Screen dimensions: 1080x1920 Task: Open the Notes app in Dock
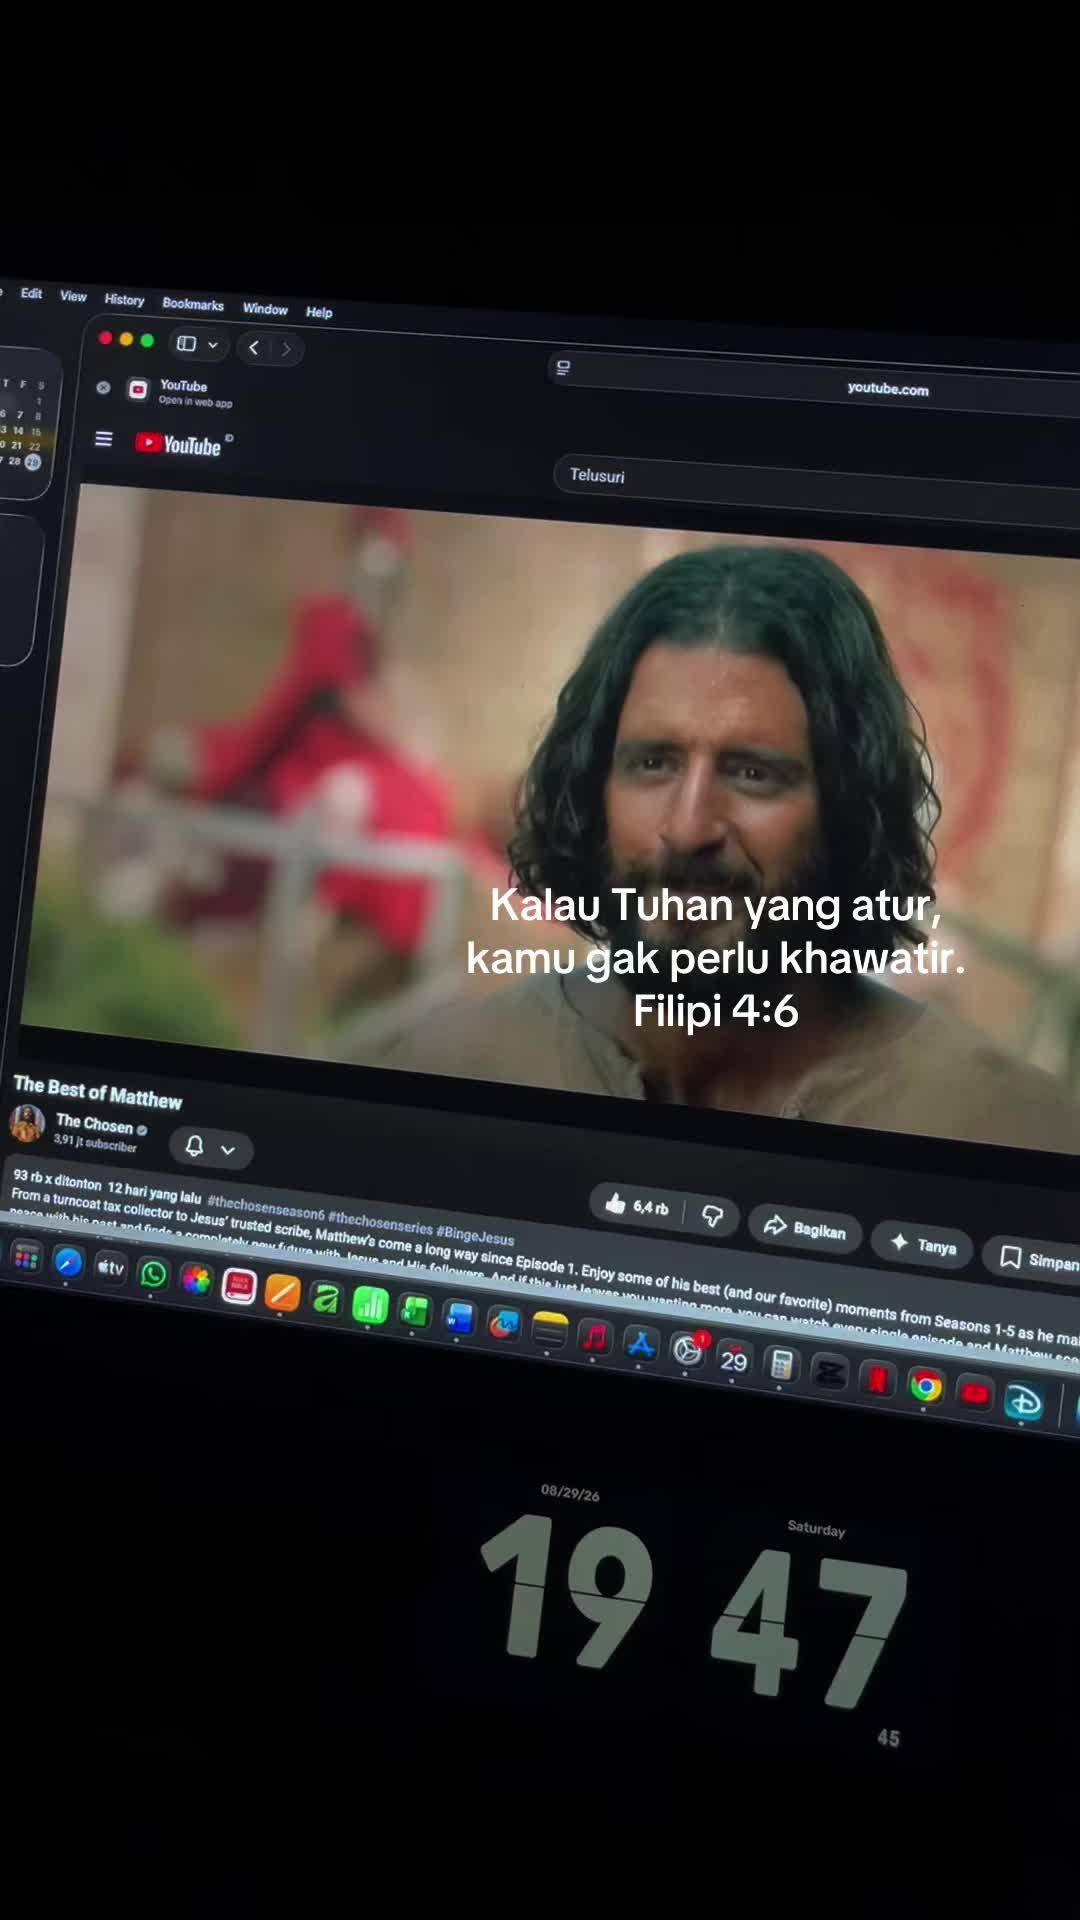click(549, 1331)
